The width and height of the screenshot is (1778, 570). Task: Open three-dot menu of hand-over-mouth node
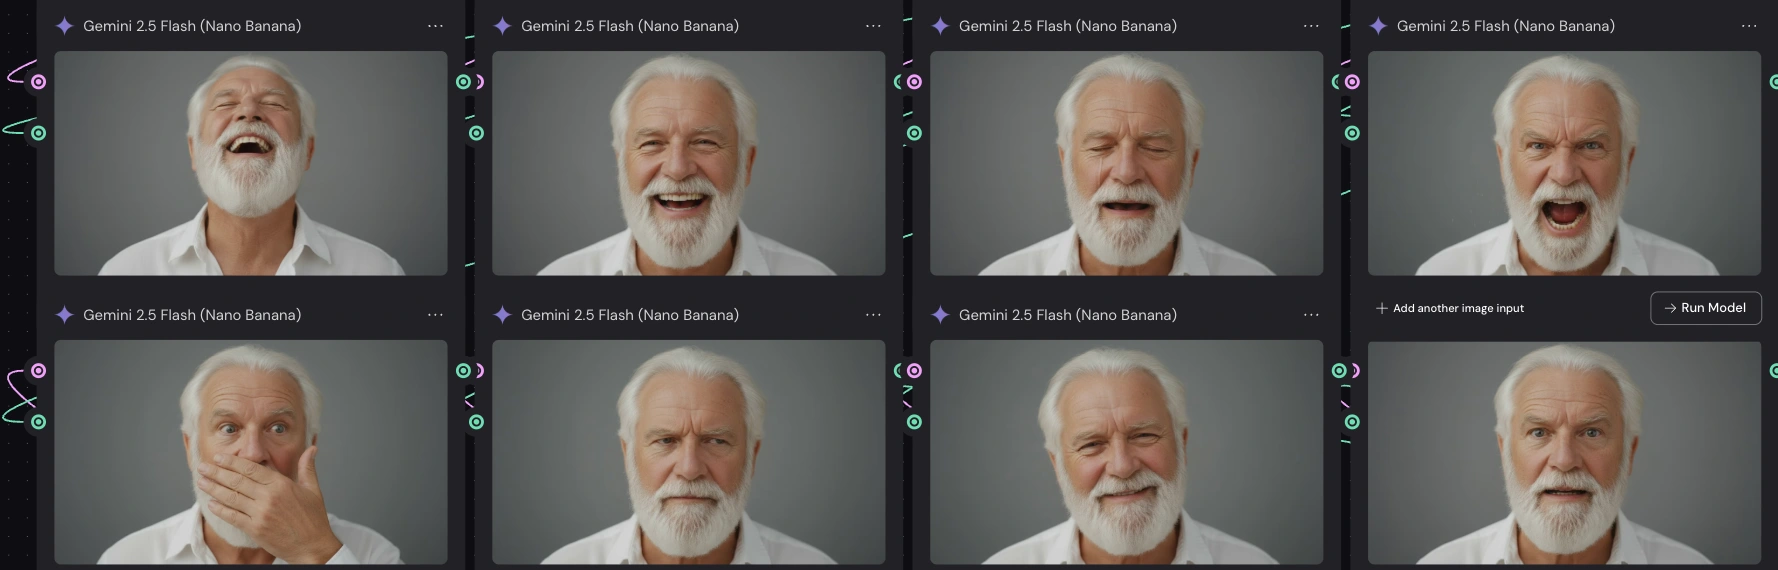[435, 315]
